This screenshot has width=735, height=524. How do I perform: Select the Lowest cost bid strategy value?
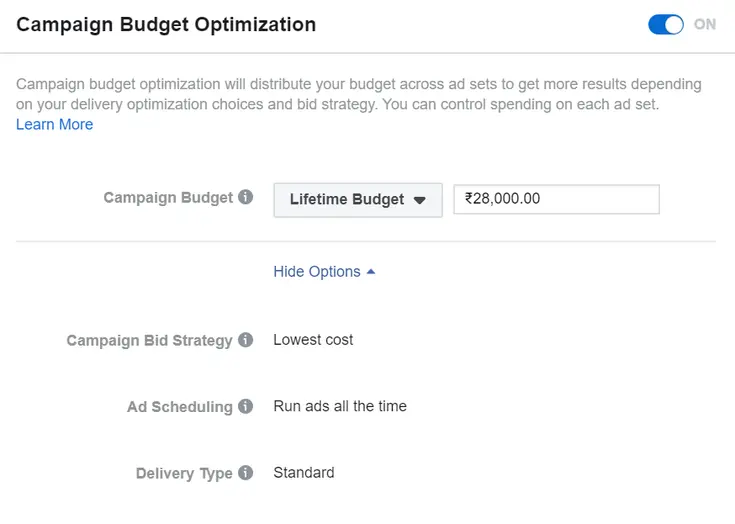[313, 340]
